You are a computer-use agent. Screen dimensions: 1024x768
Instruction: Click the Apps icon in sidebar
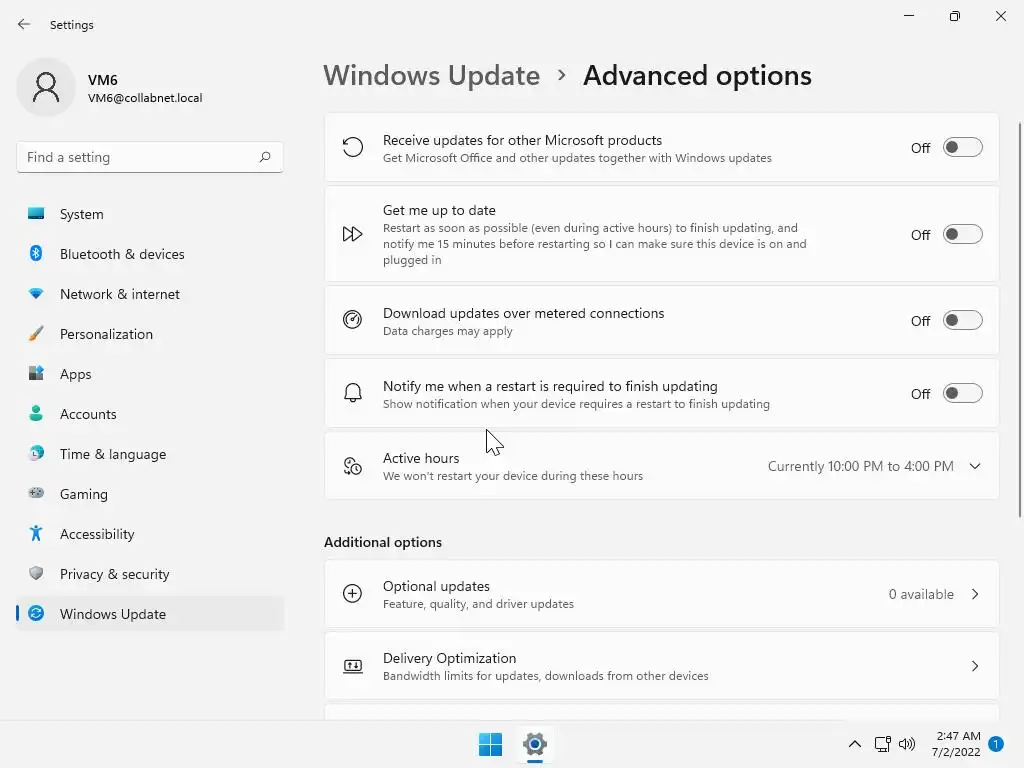click(x=36, y=374)
